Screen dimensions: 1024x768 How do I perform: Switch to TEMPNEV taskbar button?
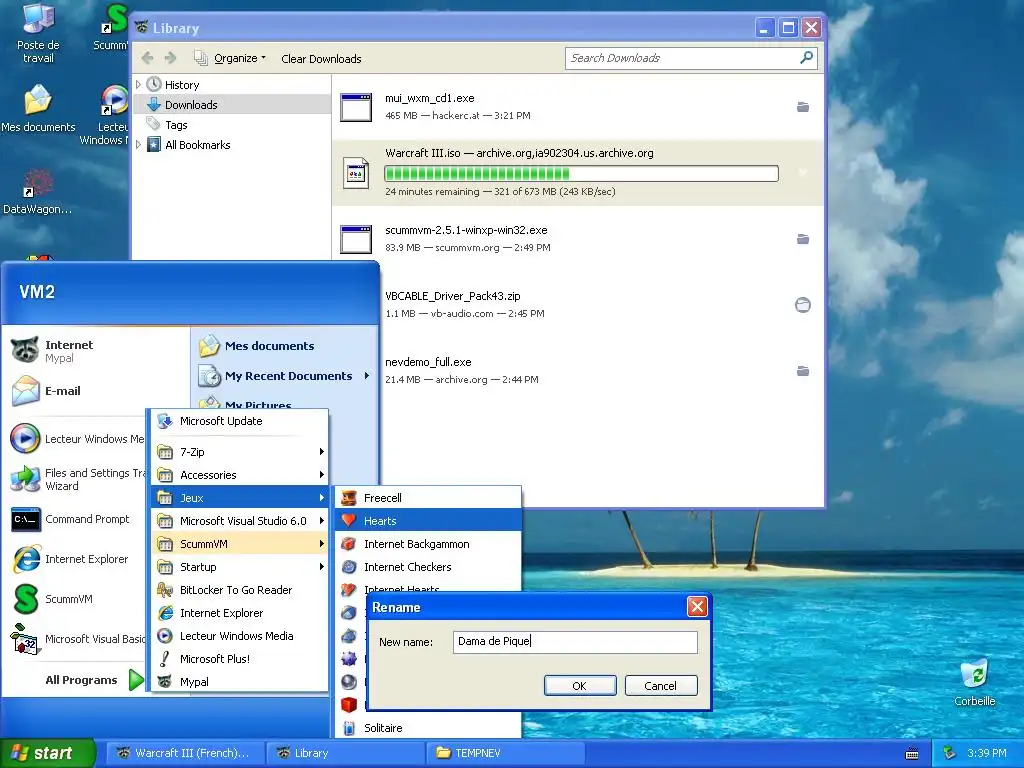click(505, 753)
